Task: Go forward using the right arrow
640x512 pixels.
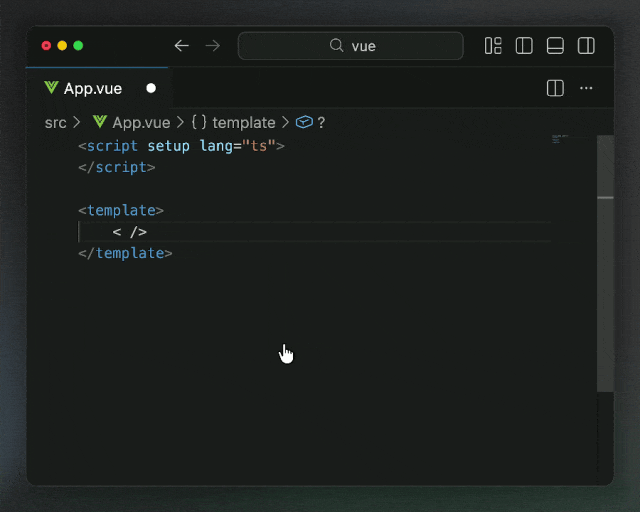Action: click(212, 46)
